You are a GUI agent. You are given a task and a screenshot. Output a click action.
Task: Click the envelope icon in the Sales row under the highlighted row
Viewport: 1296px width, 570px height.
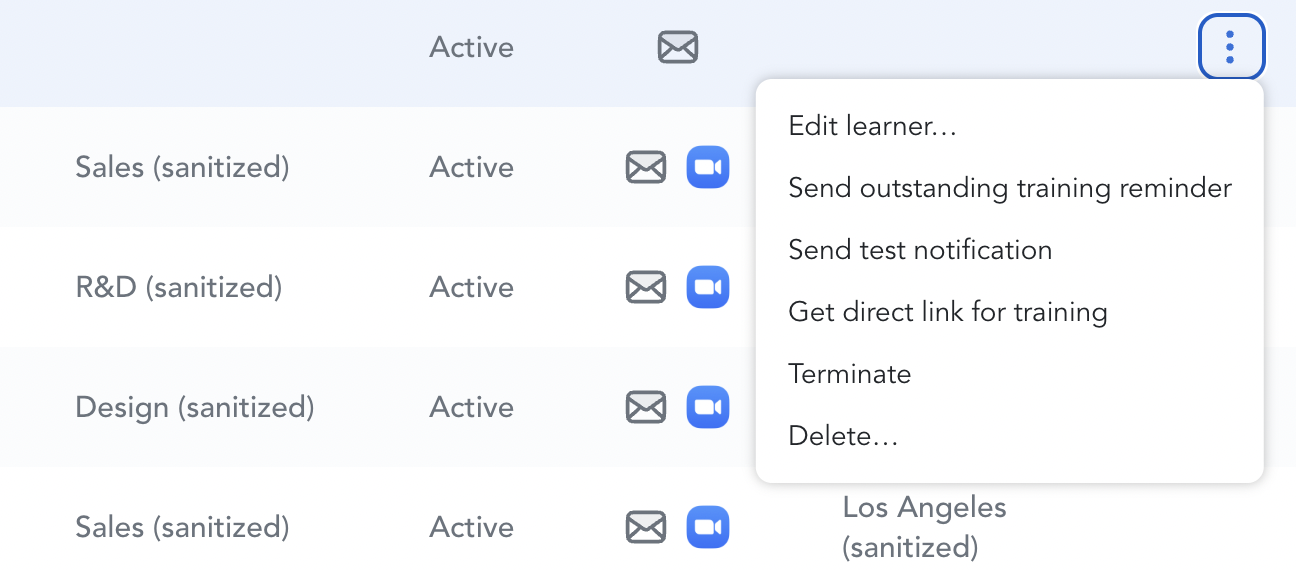click(646, 167)
